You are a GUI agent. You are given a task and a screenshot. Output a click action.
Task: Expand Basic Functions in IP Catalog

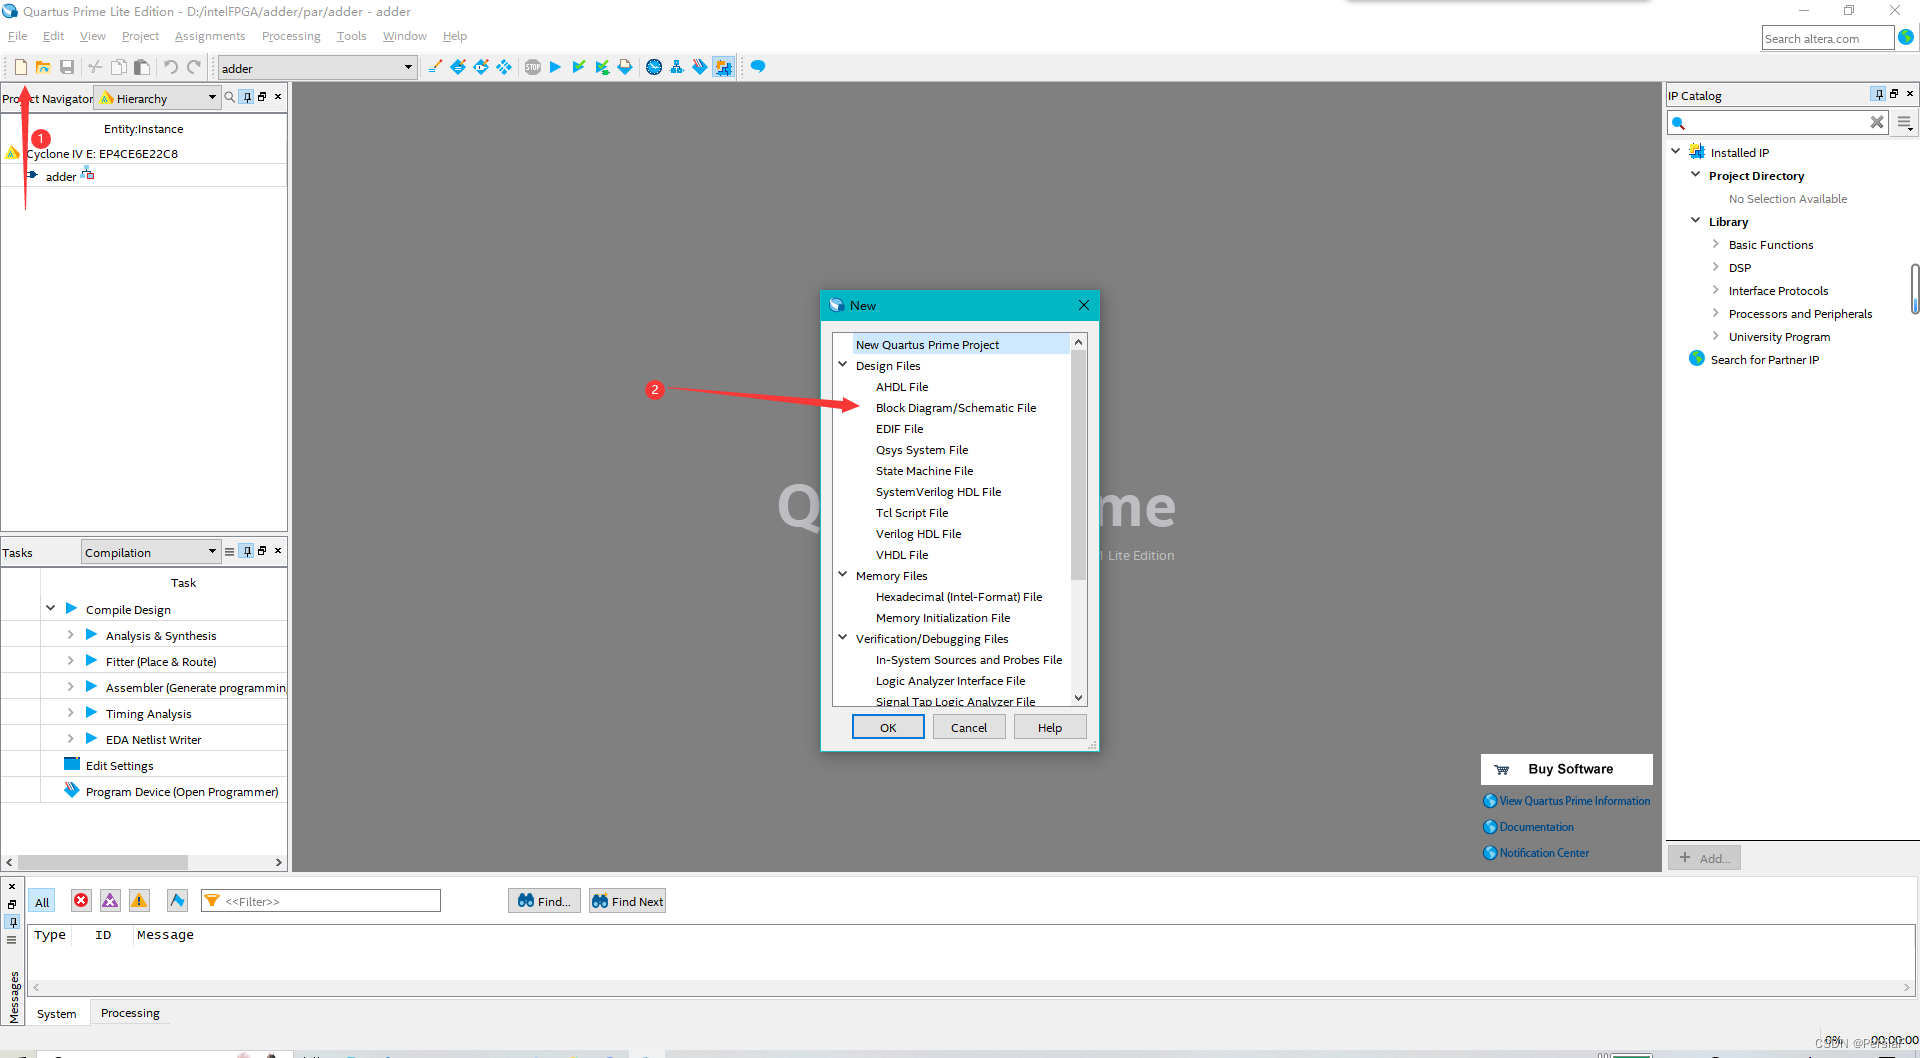click(1716, 244)
